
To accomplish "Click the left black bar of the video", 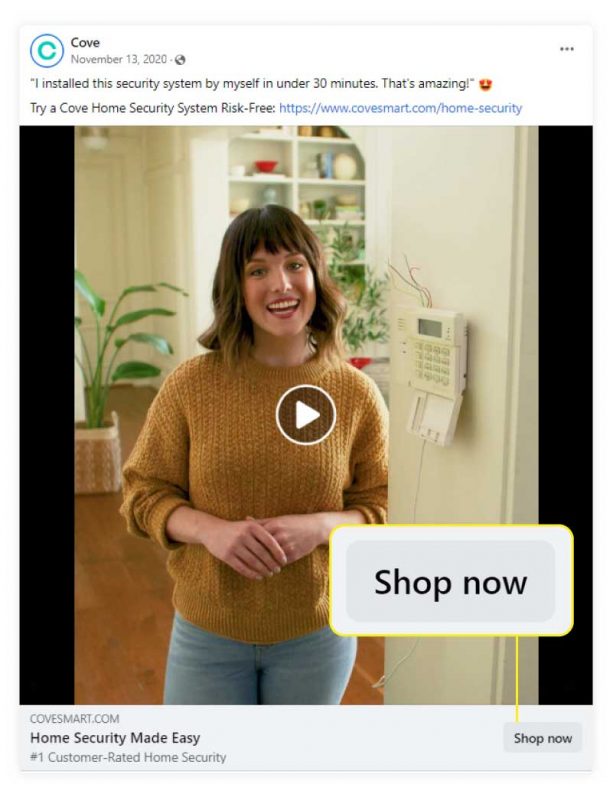I will point(47,415).
